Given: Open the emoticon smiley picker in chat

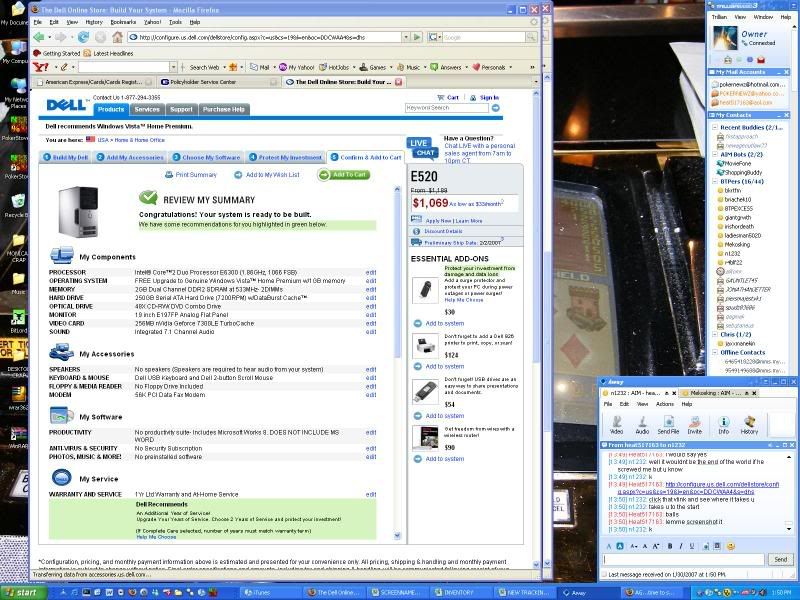Looking at the screenshot, I should (731, 546).
